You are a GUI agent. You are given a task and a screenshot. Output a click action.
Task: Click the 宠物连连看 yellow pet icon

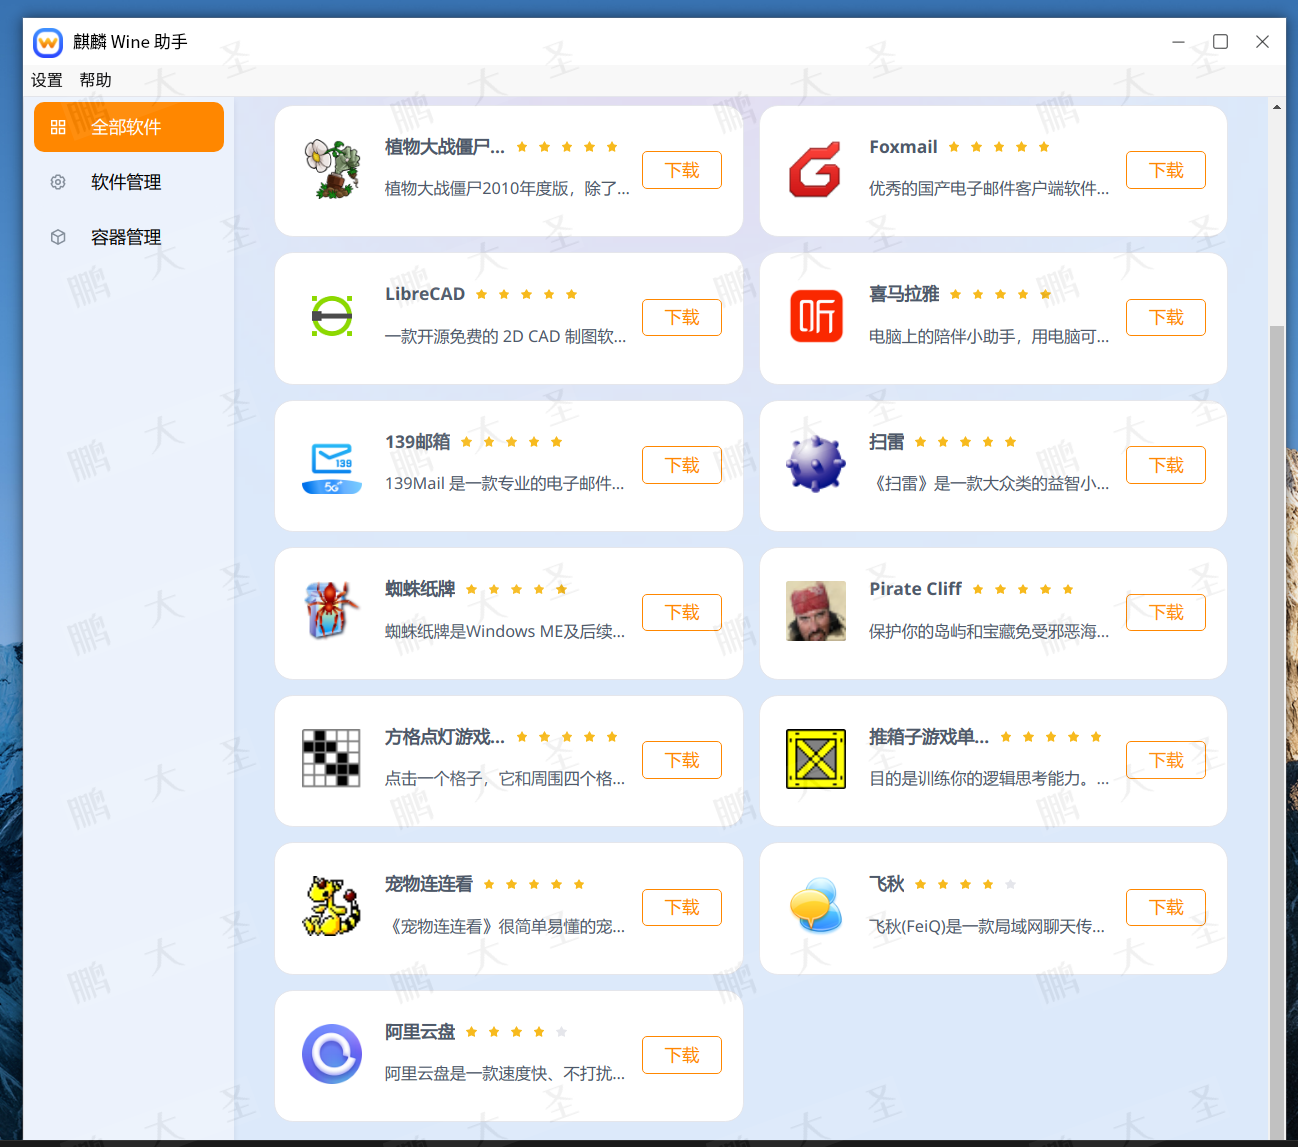pos(332,906)
